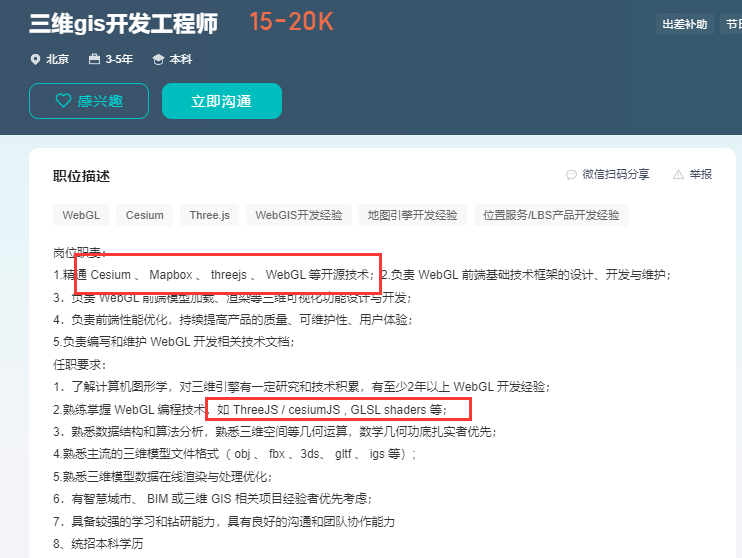Click the briefcase icon beside 3-5年

click(95, 59)
